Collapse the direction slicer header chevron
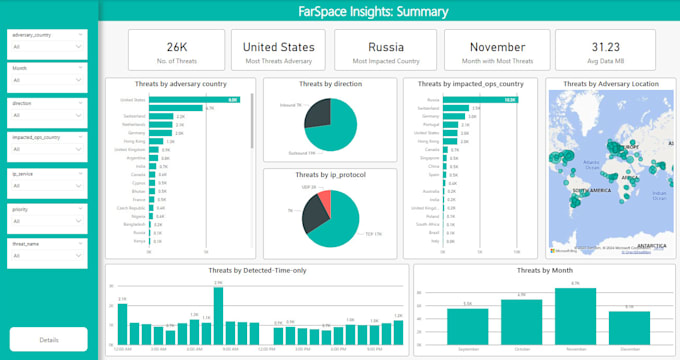Image resolution: width=680 pixels, height=360 pixels. [80, 103]
